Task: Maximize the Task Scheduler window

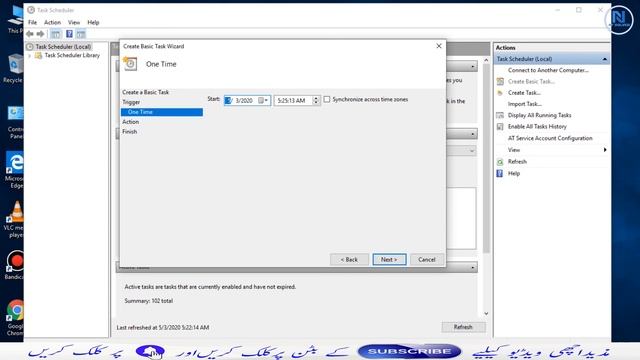Action: 579,10
